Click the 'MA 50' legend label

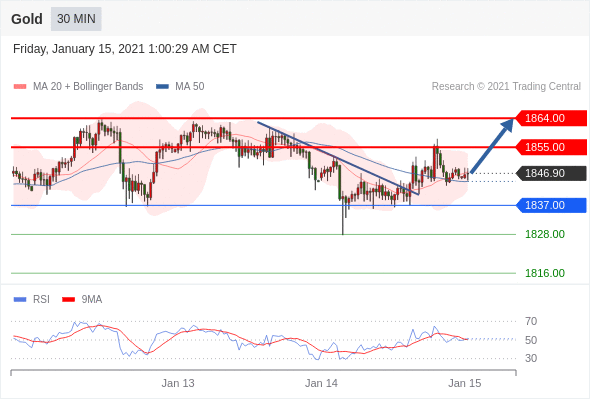pos(190,87)
